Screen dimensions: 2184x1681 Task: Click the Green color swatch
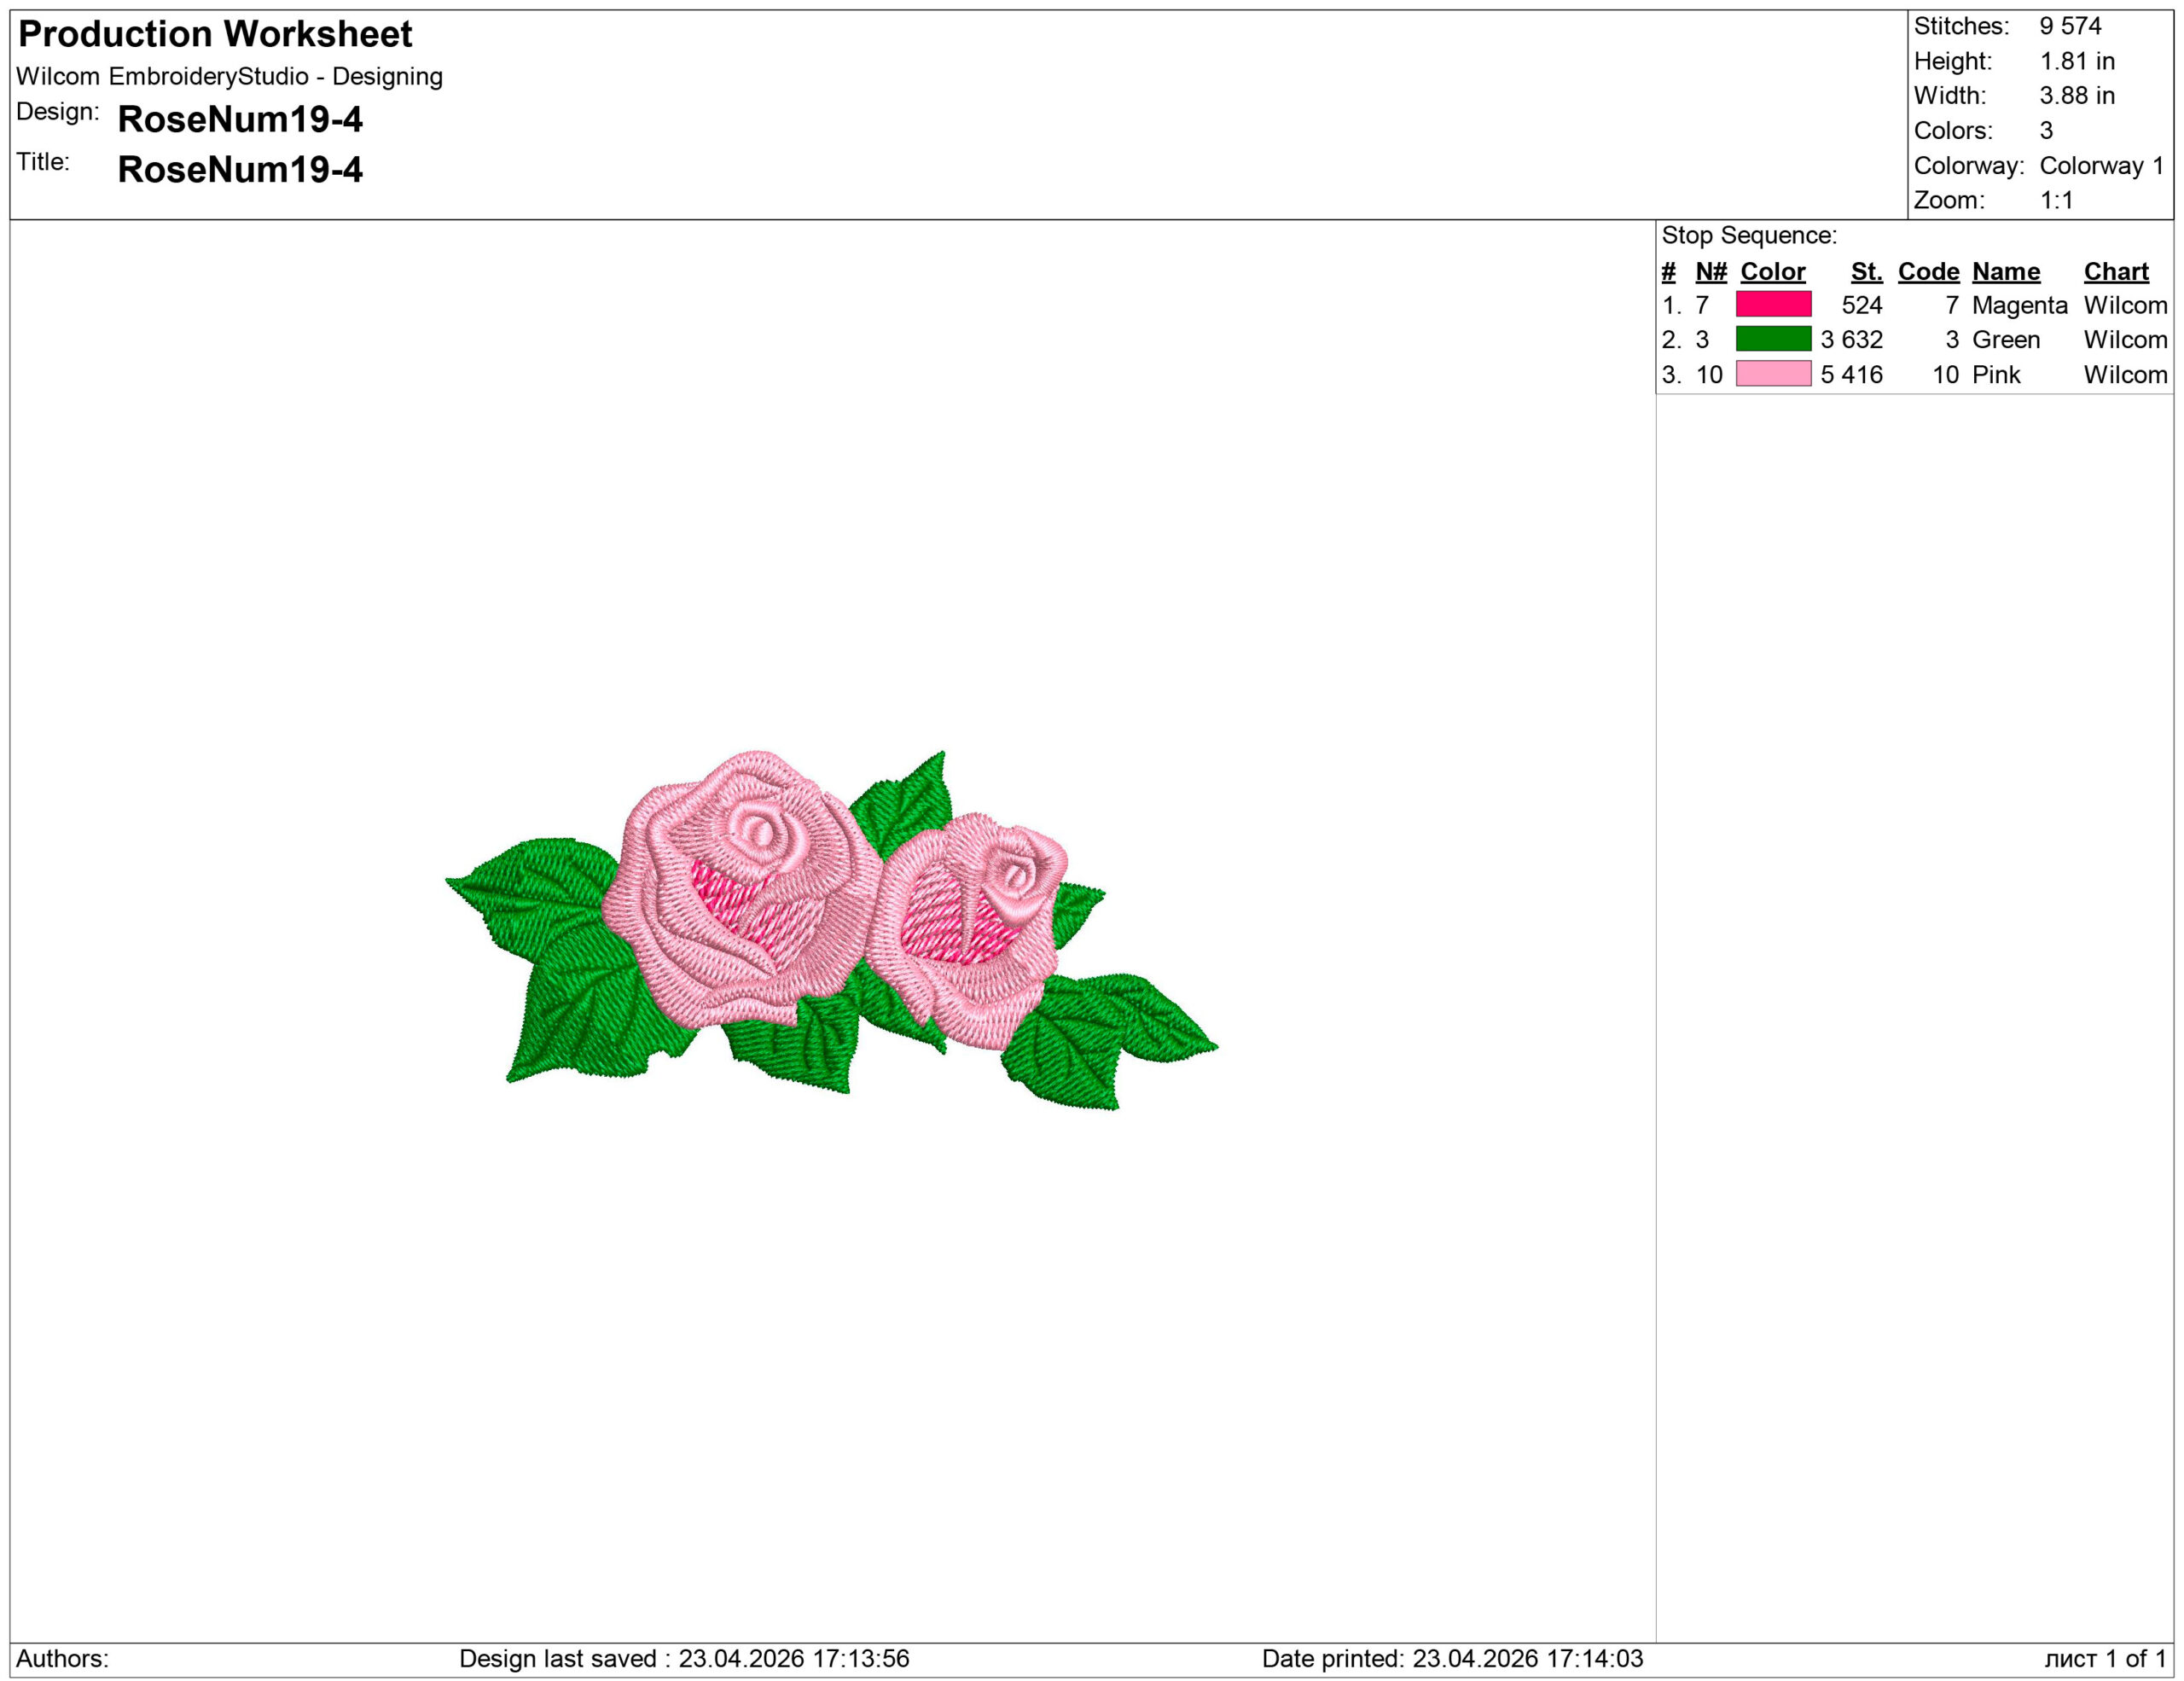(x=1773, y=339)
